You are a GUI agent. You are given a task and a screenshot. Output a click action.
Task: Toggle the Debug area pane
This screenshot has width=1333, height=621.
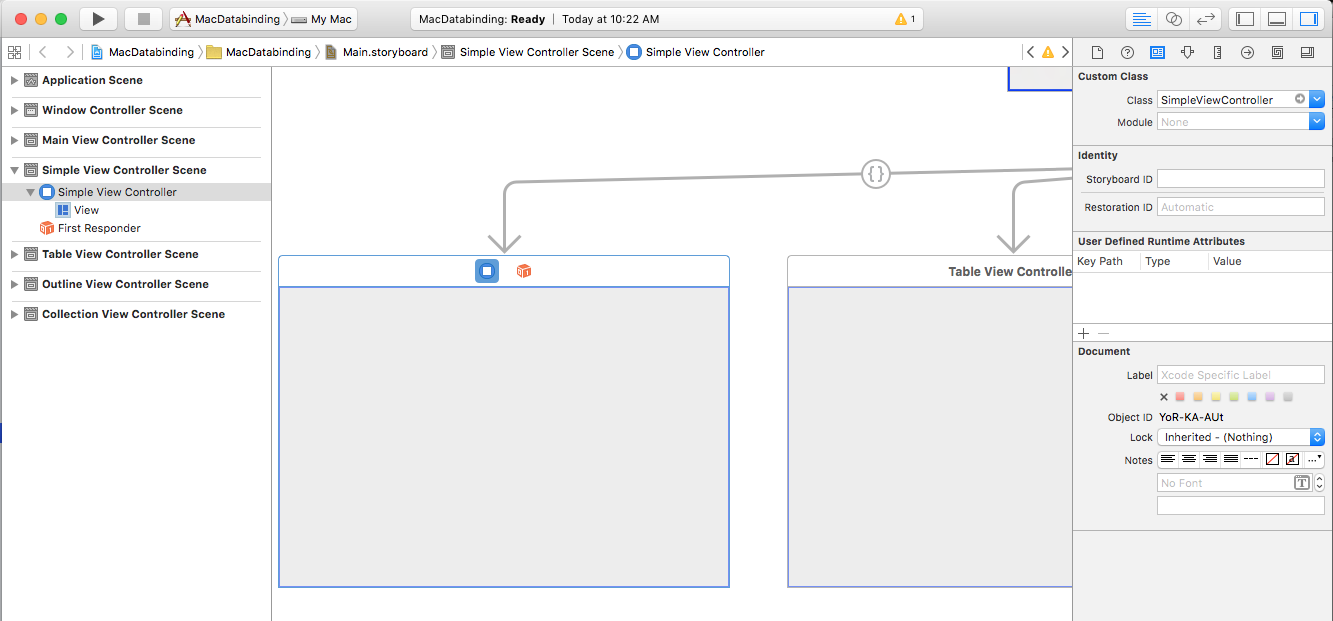point(1276,19)
